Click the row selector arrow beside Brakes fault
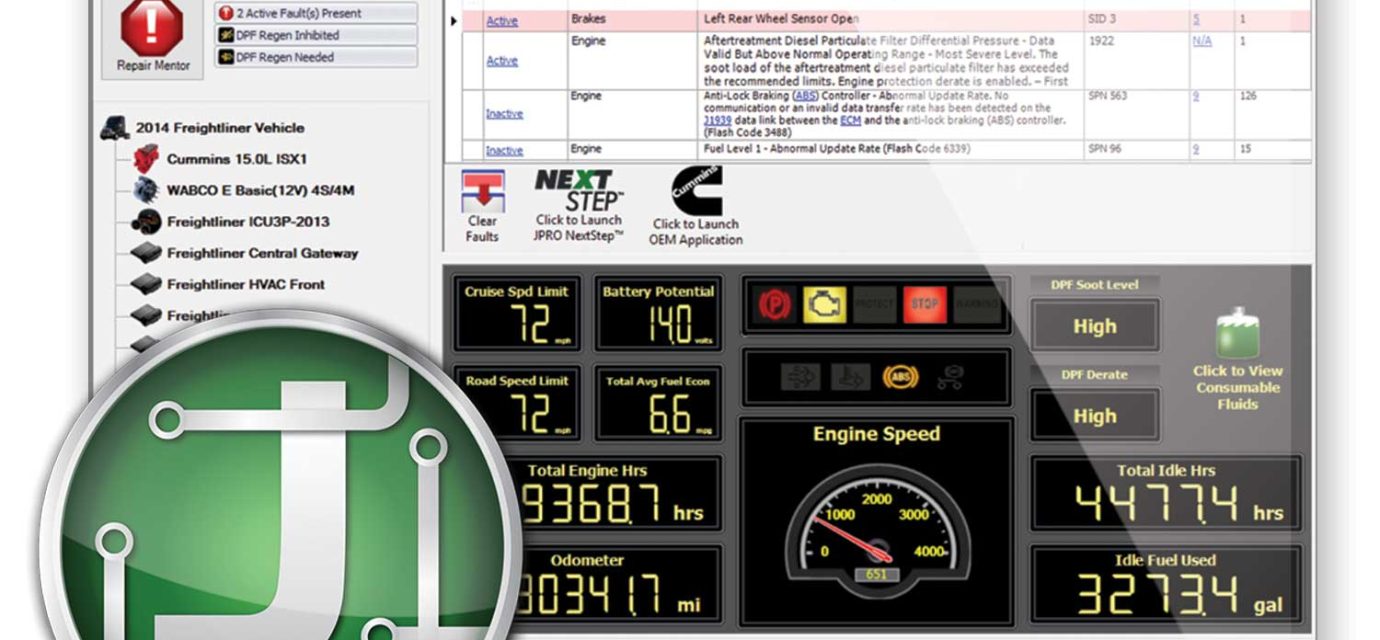The height and width of the screenshot is (640, 1380). (x=454, y=20)
